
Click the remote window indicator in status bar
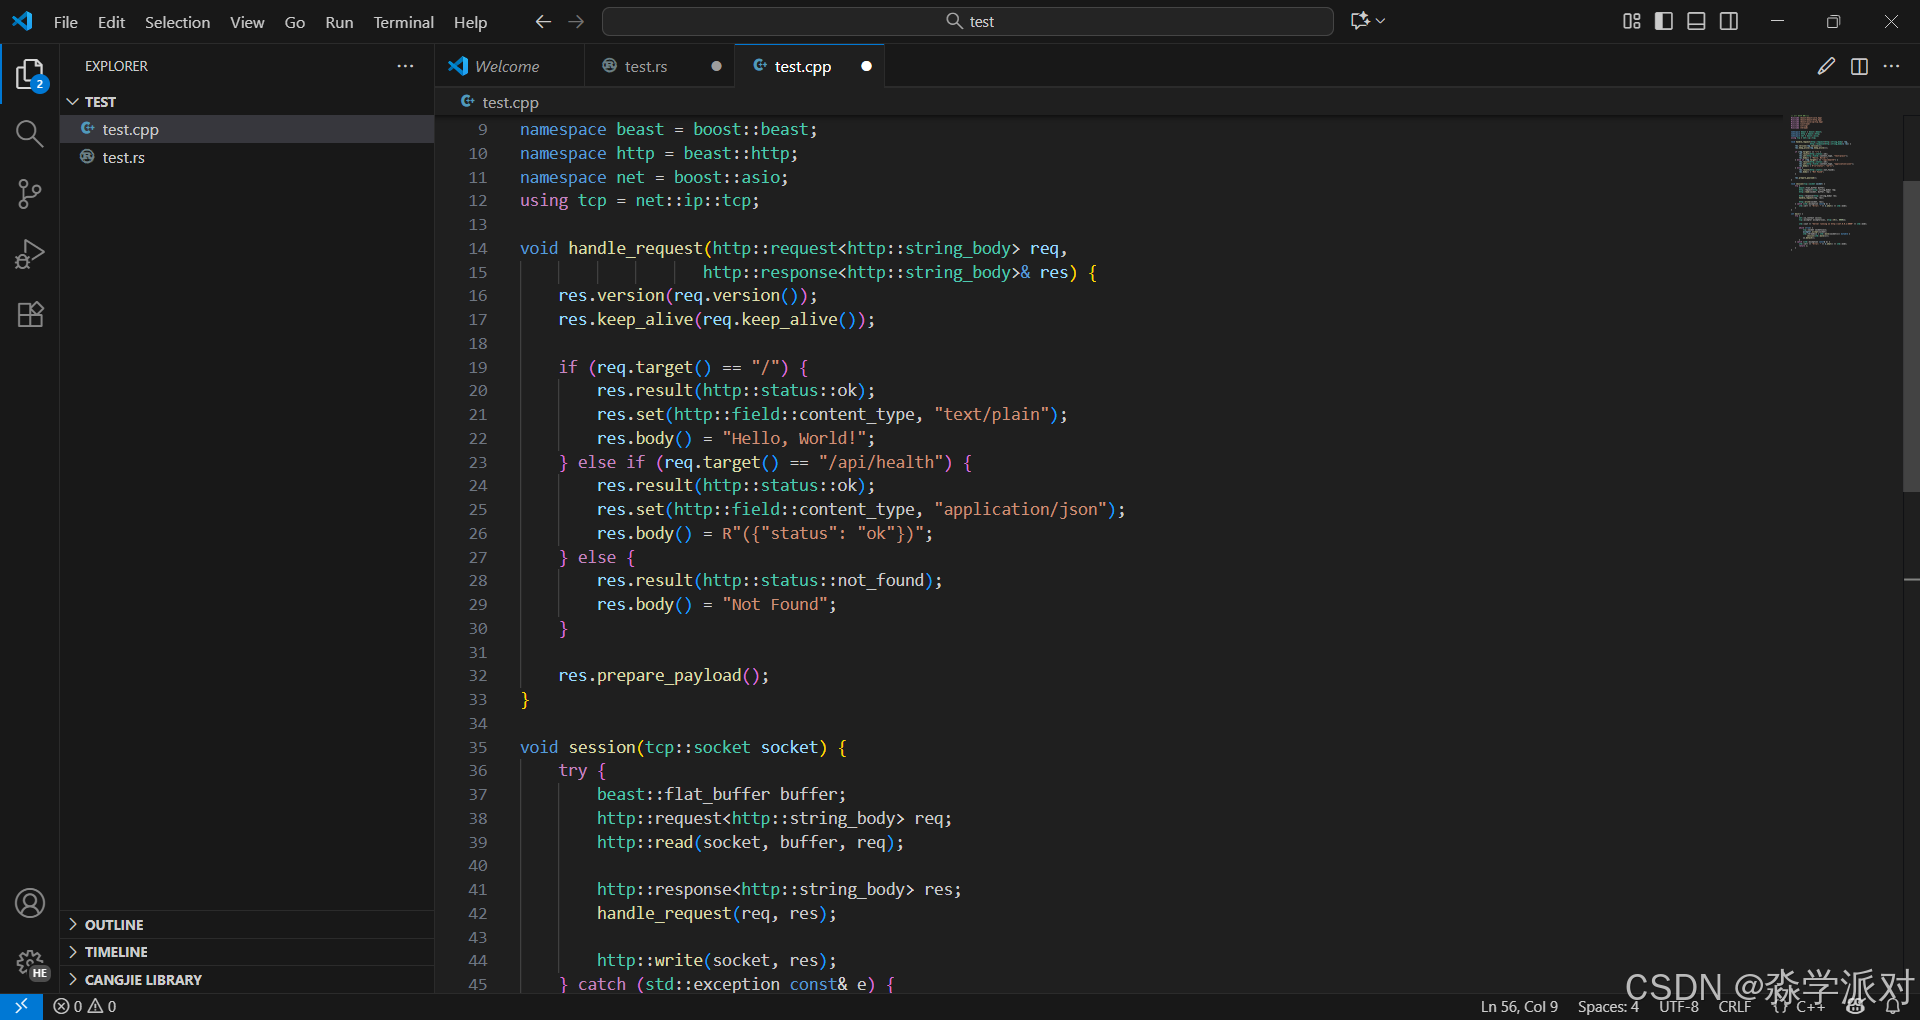click(x=21, y=1006)
